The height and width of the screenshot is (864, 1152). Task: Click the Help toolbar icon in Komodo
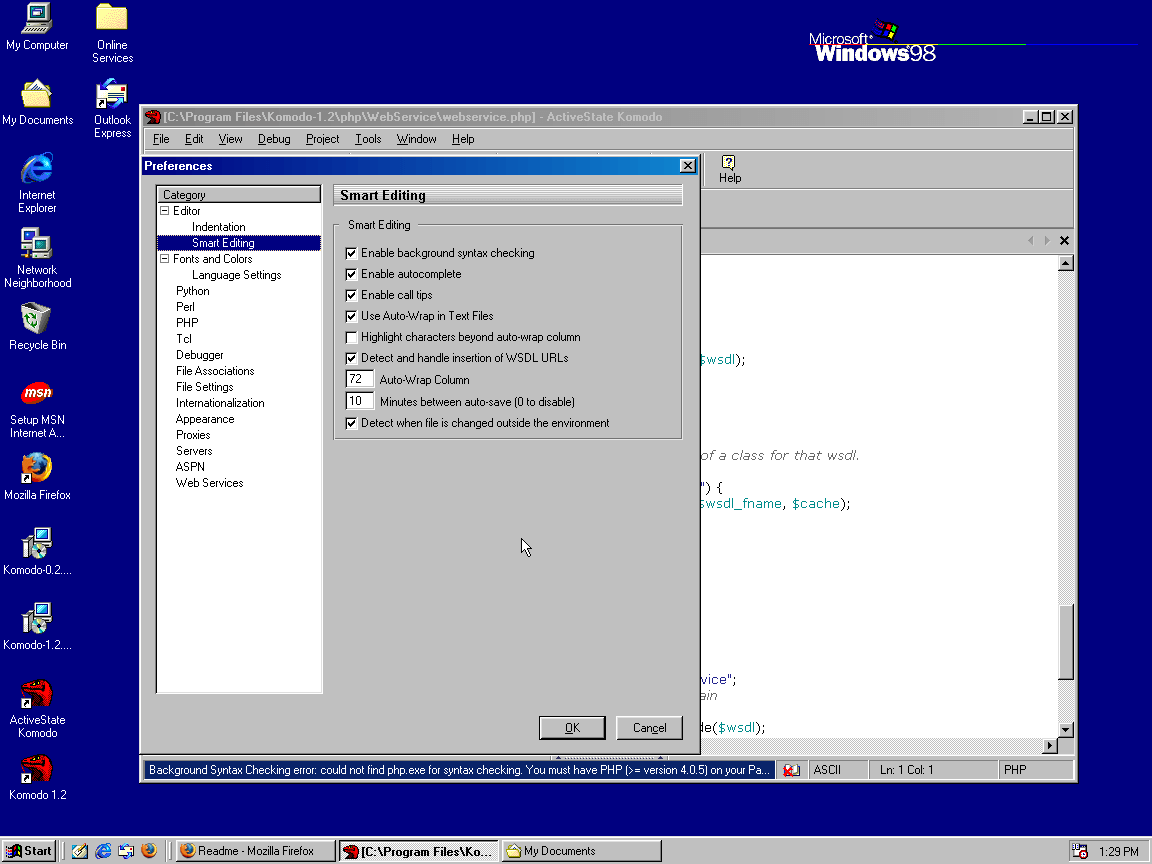[730, 169]
